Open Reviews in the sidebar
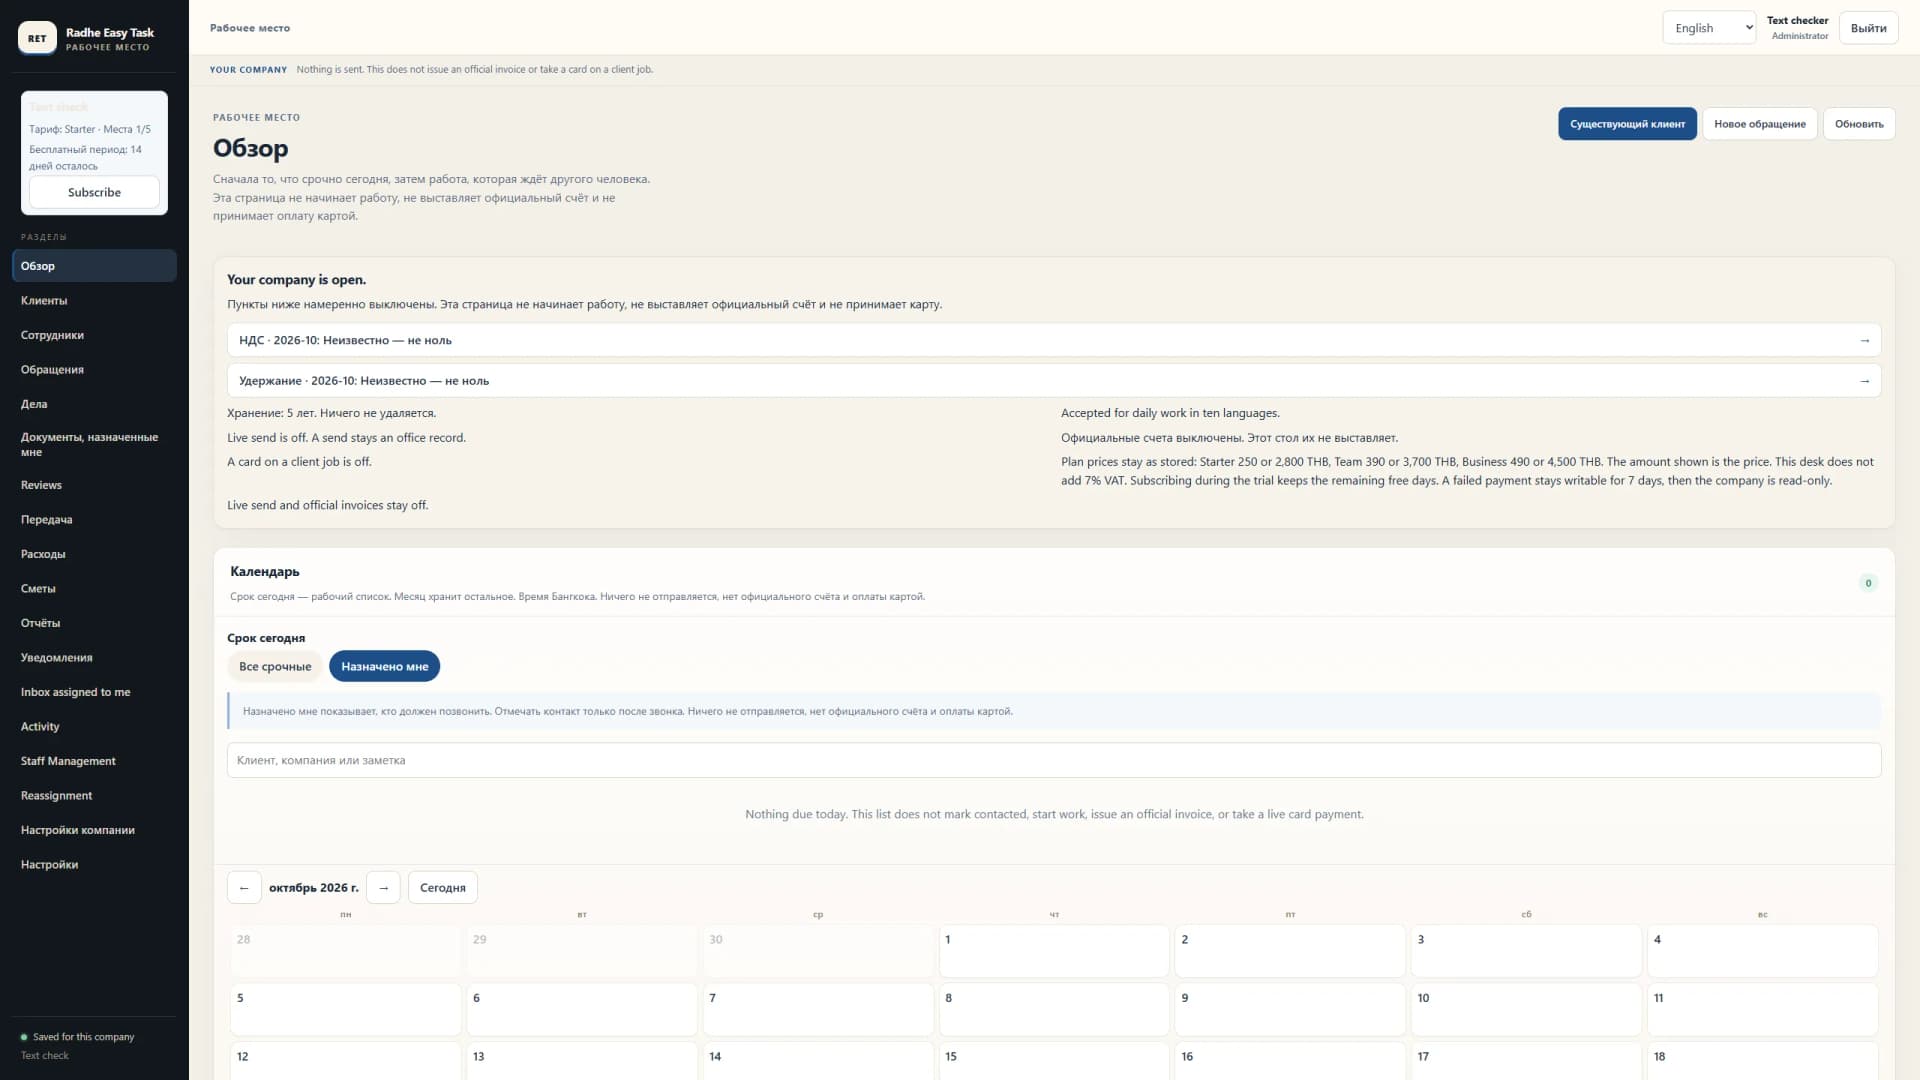Image resolution: width=1920 pixels, height=1080 pixels. pos(94,485)
